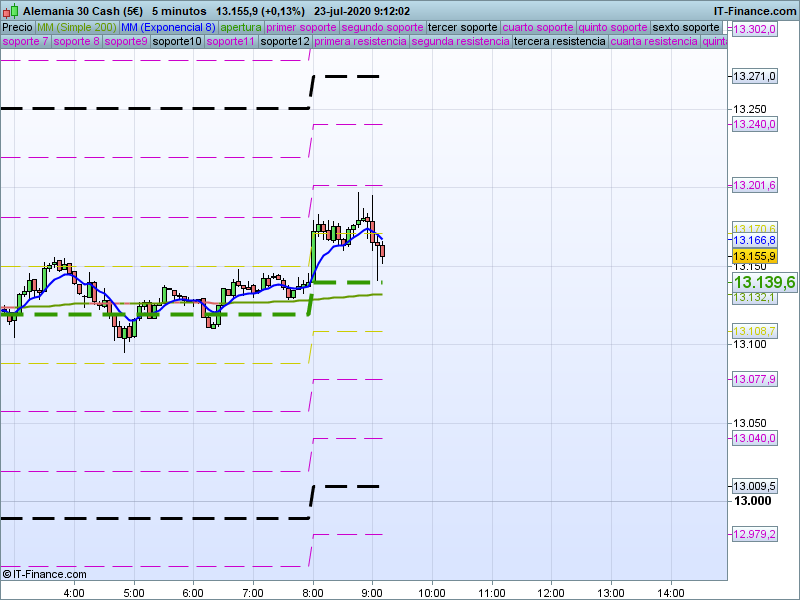Click the 5 minutos timeframe text
Image resolution: width=800 pixels, height=600 pixels.
179,11
